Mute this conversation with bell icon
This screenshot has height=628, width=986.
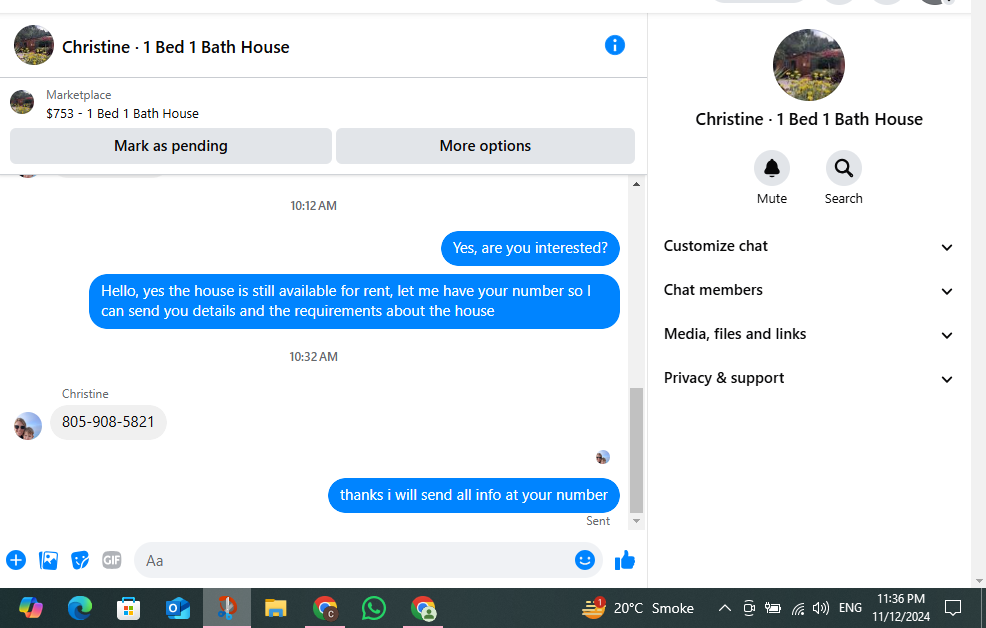point(772,168)
